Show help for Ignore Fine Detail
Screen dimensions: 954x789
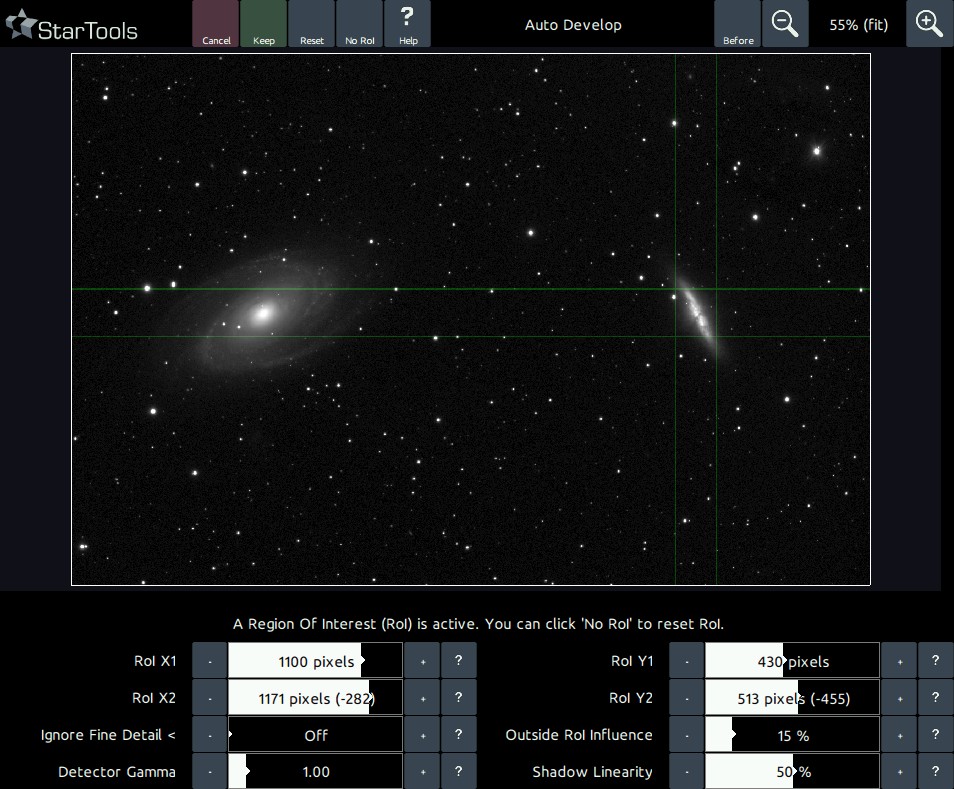(x=458, y=735)
